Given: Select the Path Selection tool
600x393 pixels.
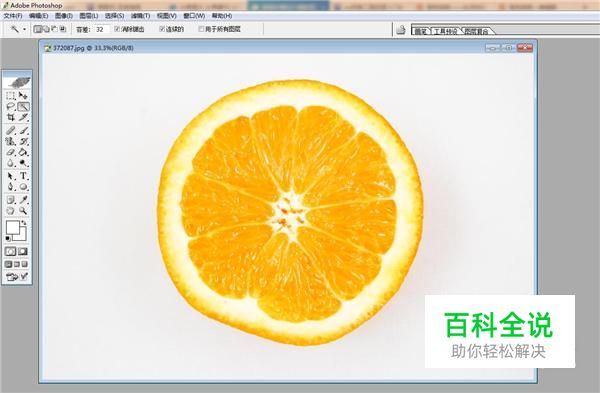Looking at the screenshot, I should pos(11,176).
